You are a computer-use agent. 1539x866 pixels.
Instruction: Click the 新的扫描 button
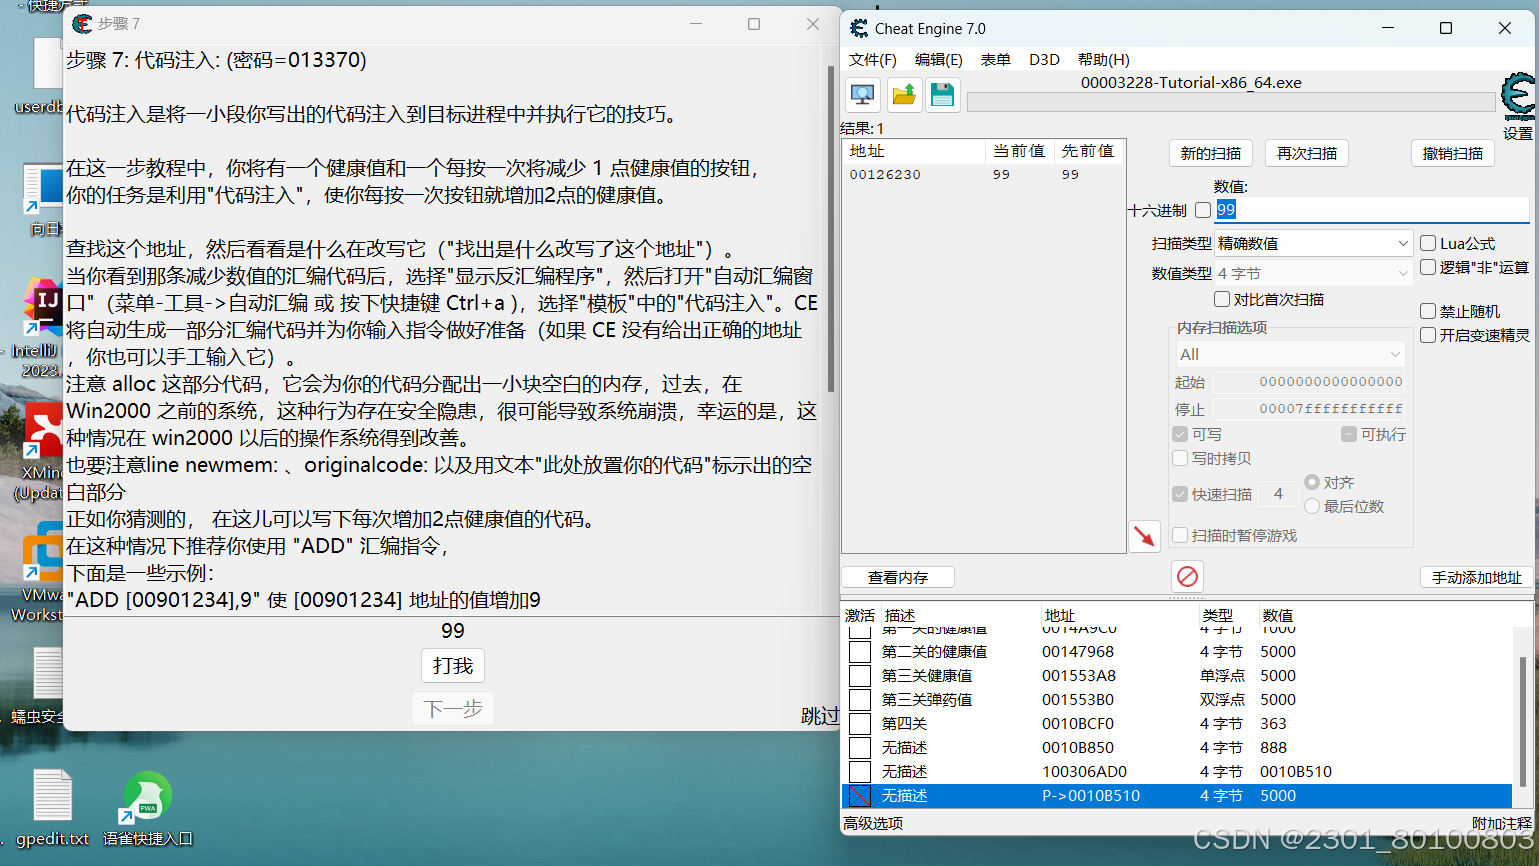click(1210, 153)
